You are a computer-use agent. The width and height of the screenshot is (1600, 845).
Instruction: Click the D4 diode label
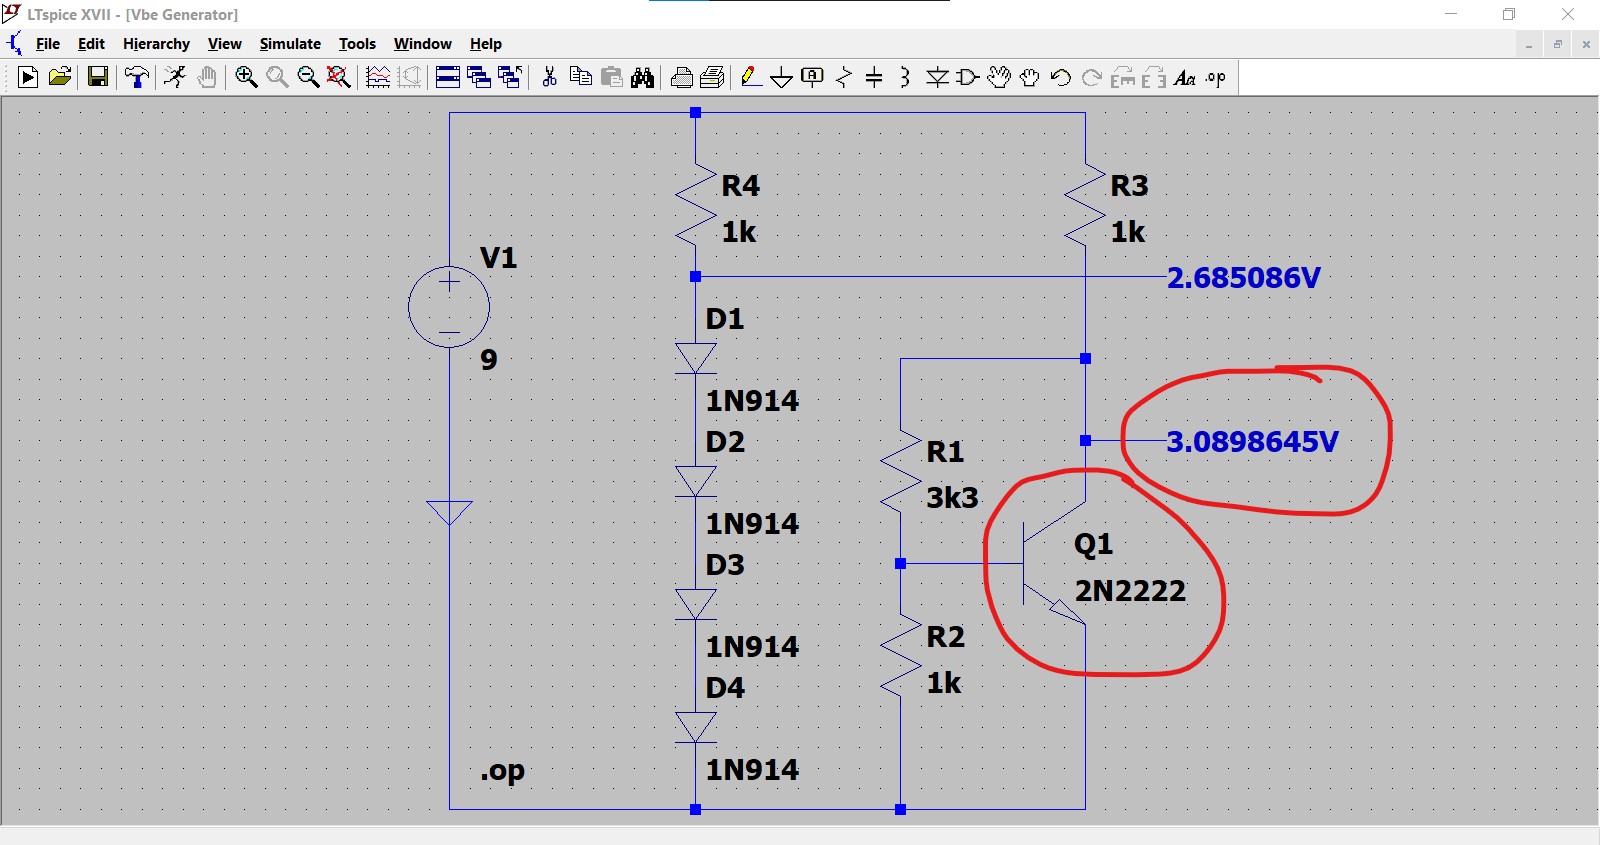[725, 688]
